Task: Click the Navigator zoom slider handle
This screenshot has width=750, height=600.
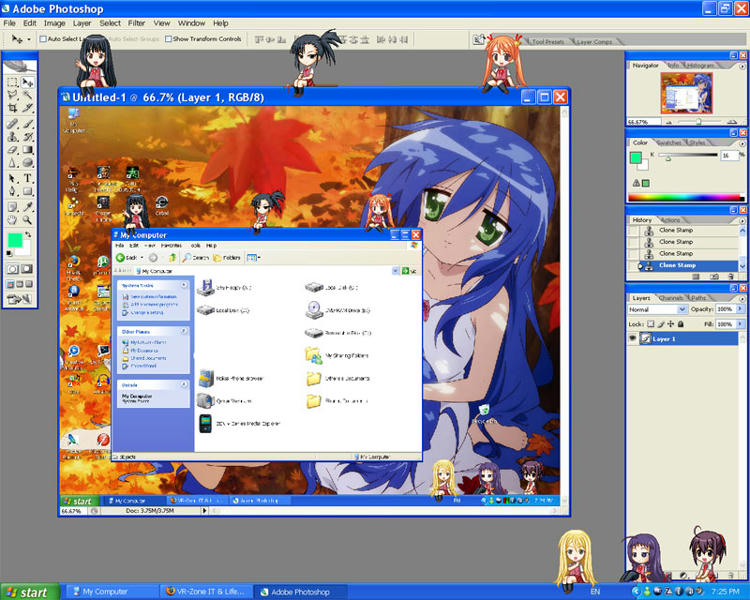Action: pyautogui.click(x=699, y=122)
